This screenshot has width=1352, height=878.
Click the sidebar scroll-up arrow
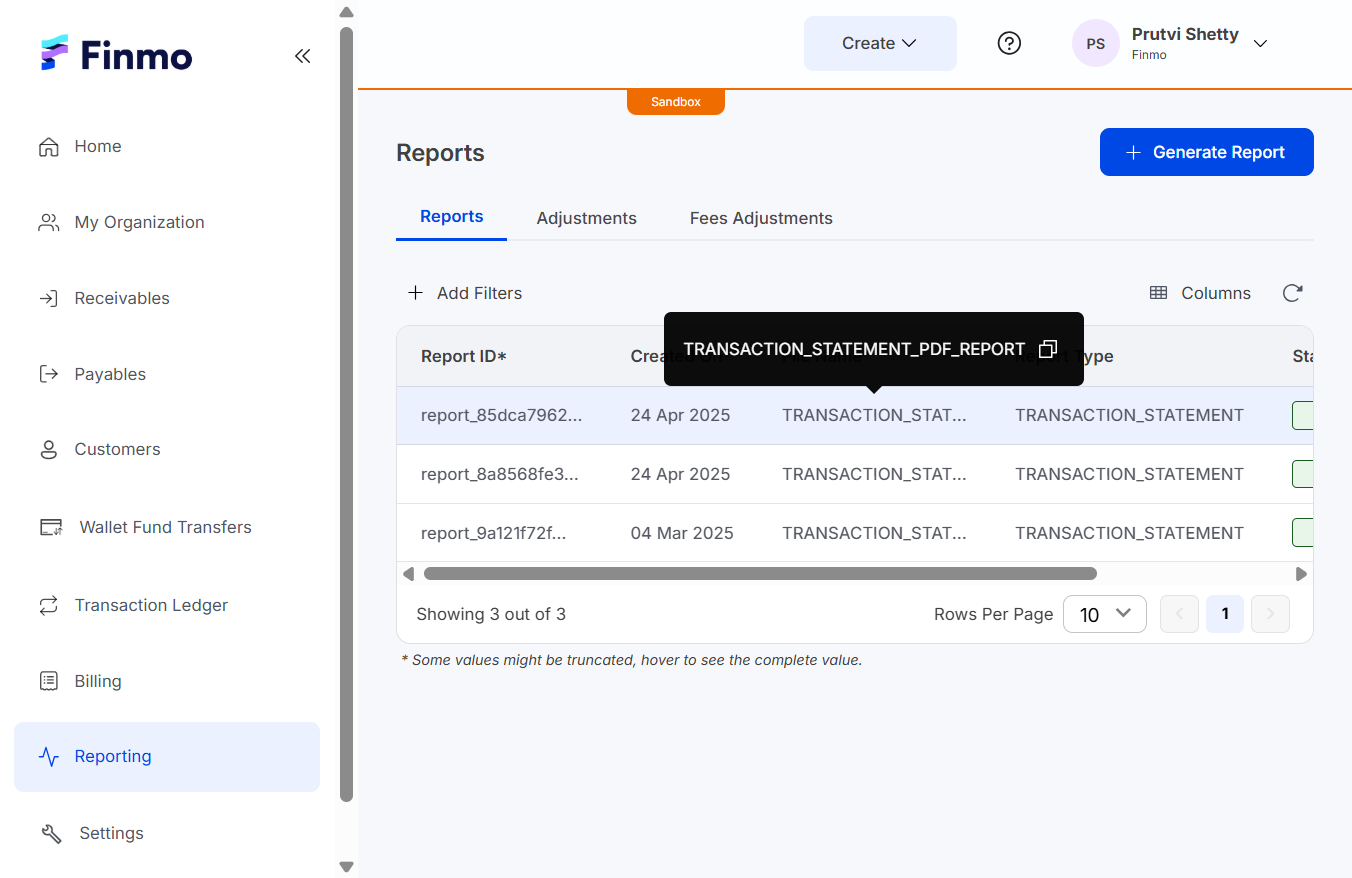347,13
